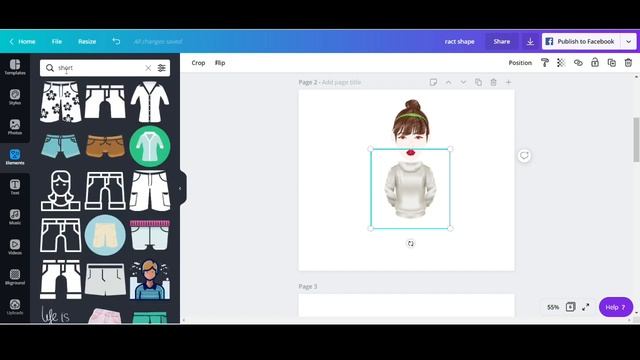Viewport: 640px width, 360px height.
Task: Click the Download icon
Action: [530, 41]
